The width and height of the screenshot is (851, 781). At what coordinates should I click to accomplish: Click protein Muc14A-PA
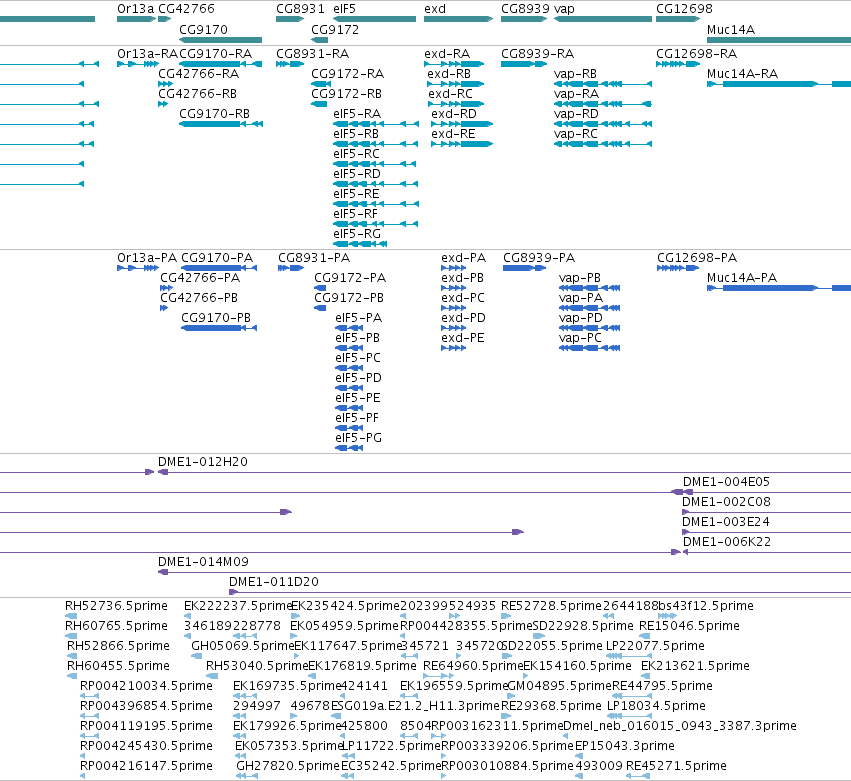(779, 288)
